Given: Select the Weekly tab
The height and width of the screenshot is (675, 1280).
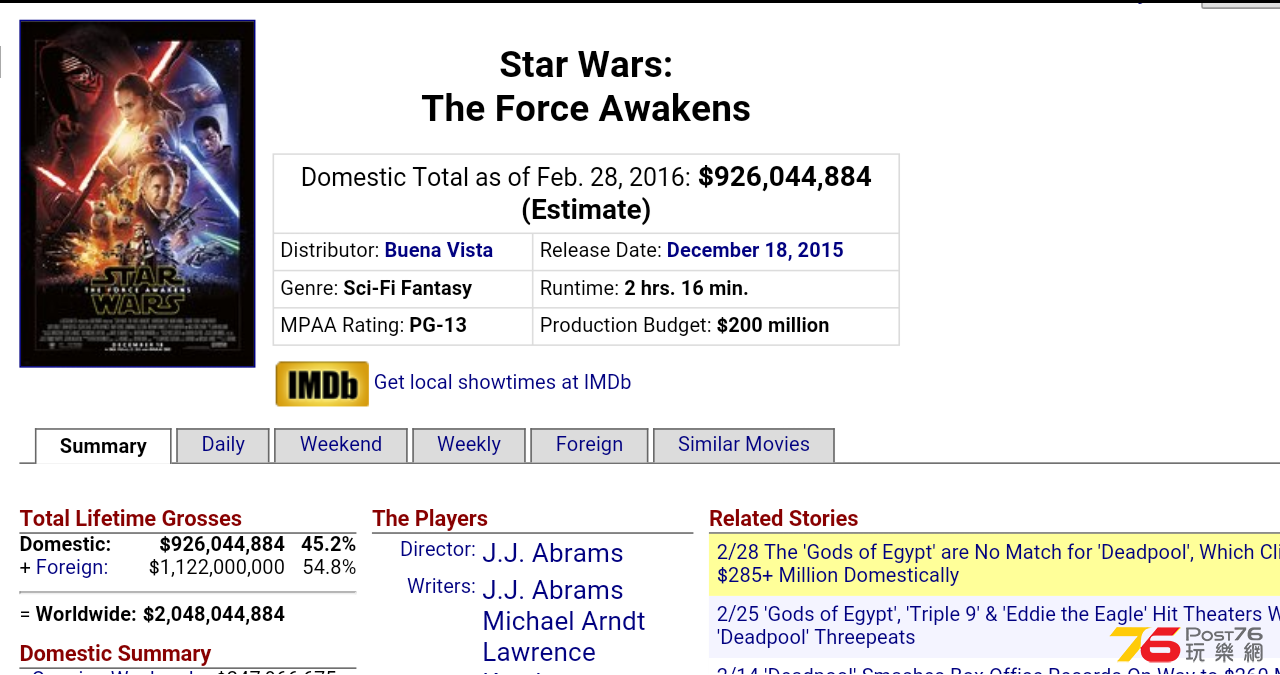Looking at the screenshot, I should pos(469,445).
